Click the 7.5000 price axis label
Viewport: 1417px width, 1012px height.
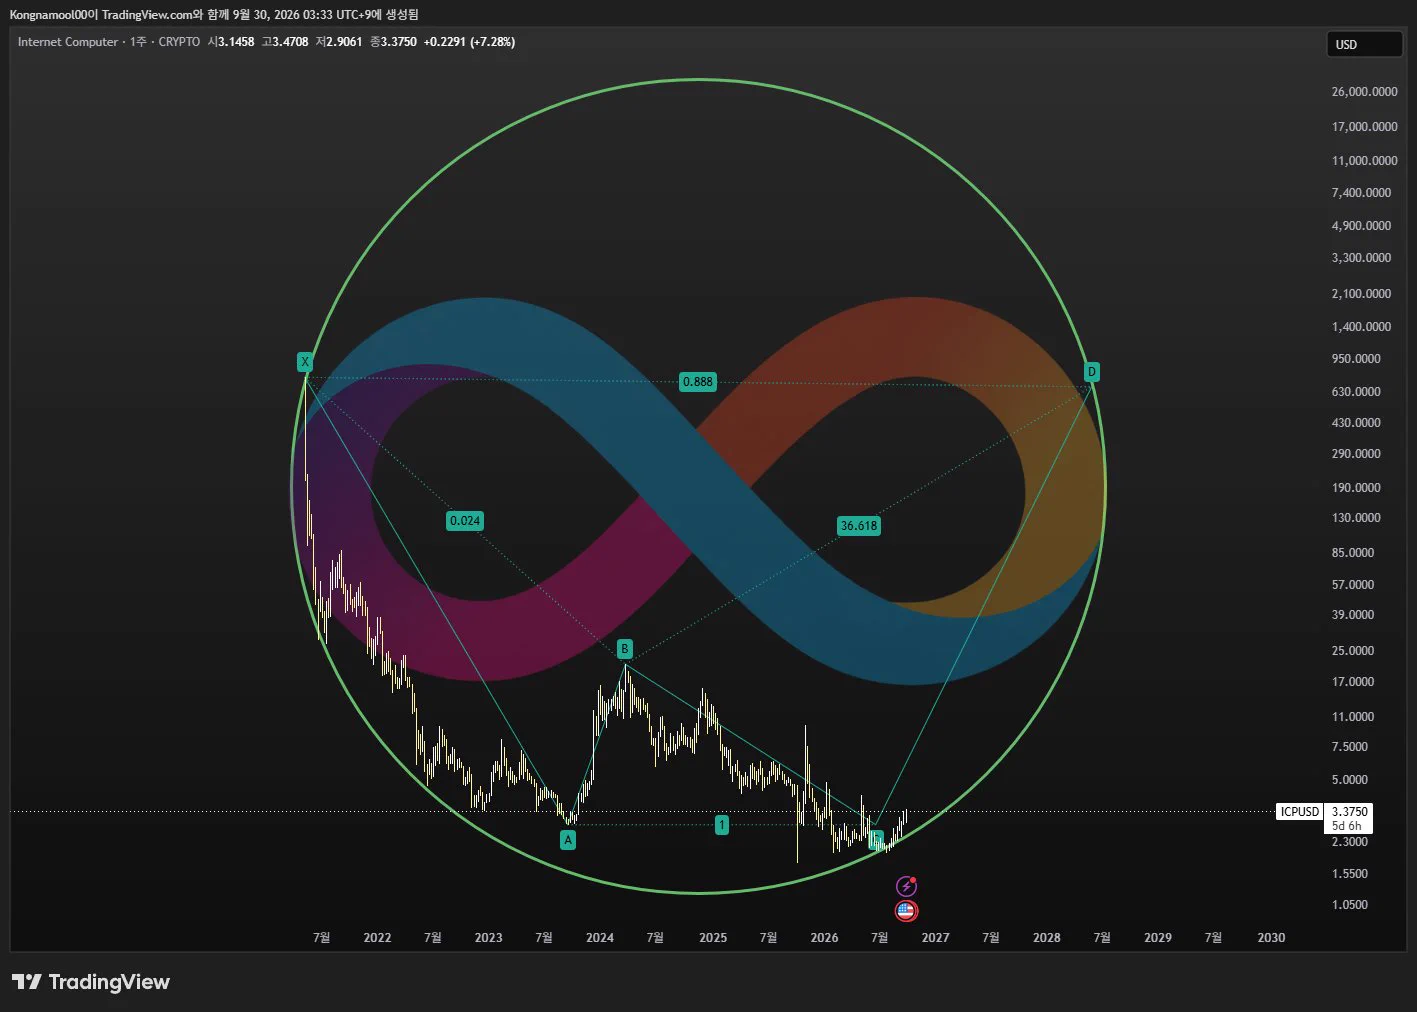pyautogui.click(x=1350, y=747)
